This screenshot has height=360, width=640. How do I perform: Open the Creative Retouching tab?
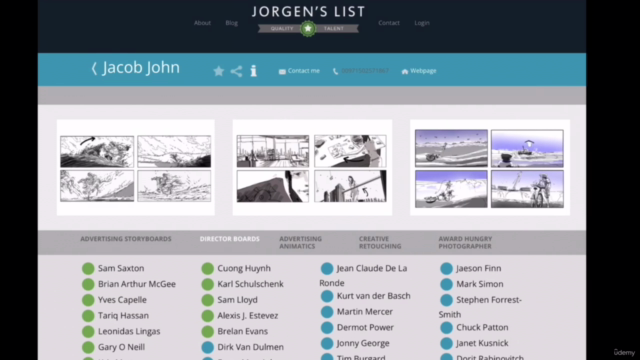380,242
